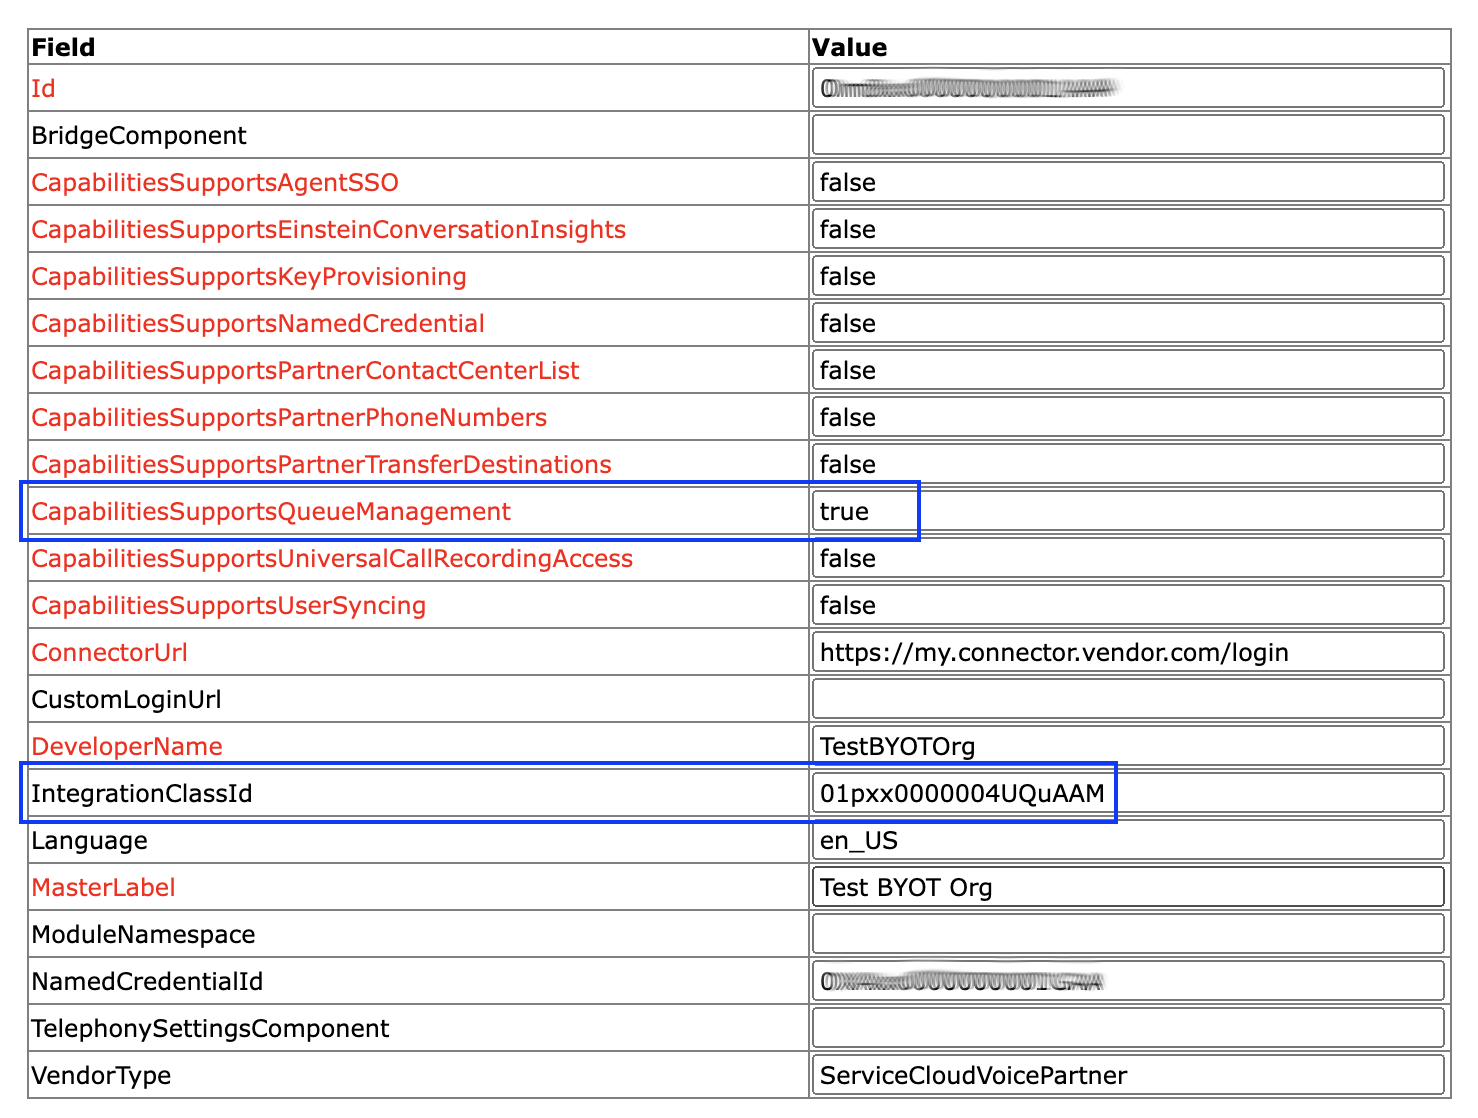Select the CapabilitiesSupportsAgentSSO value field
This screenshot has width=1478, height=1118.
1127,182
